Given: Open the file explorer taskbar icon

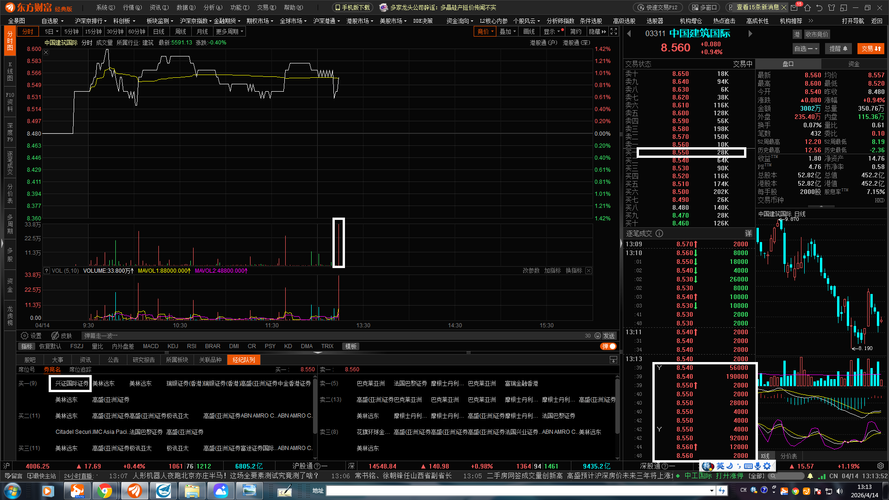Looking at the screenshot, I should pyautogui.click(x=192, y=491).
